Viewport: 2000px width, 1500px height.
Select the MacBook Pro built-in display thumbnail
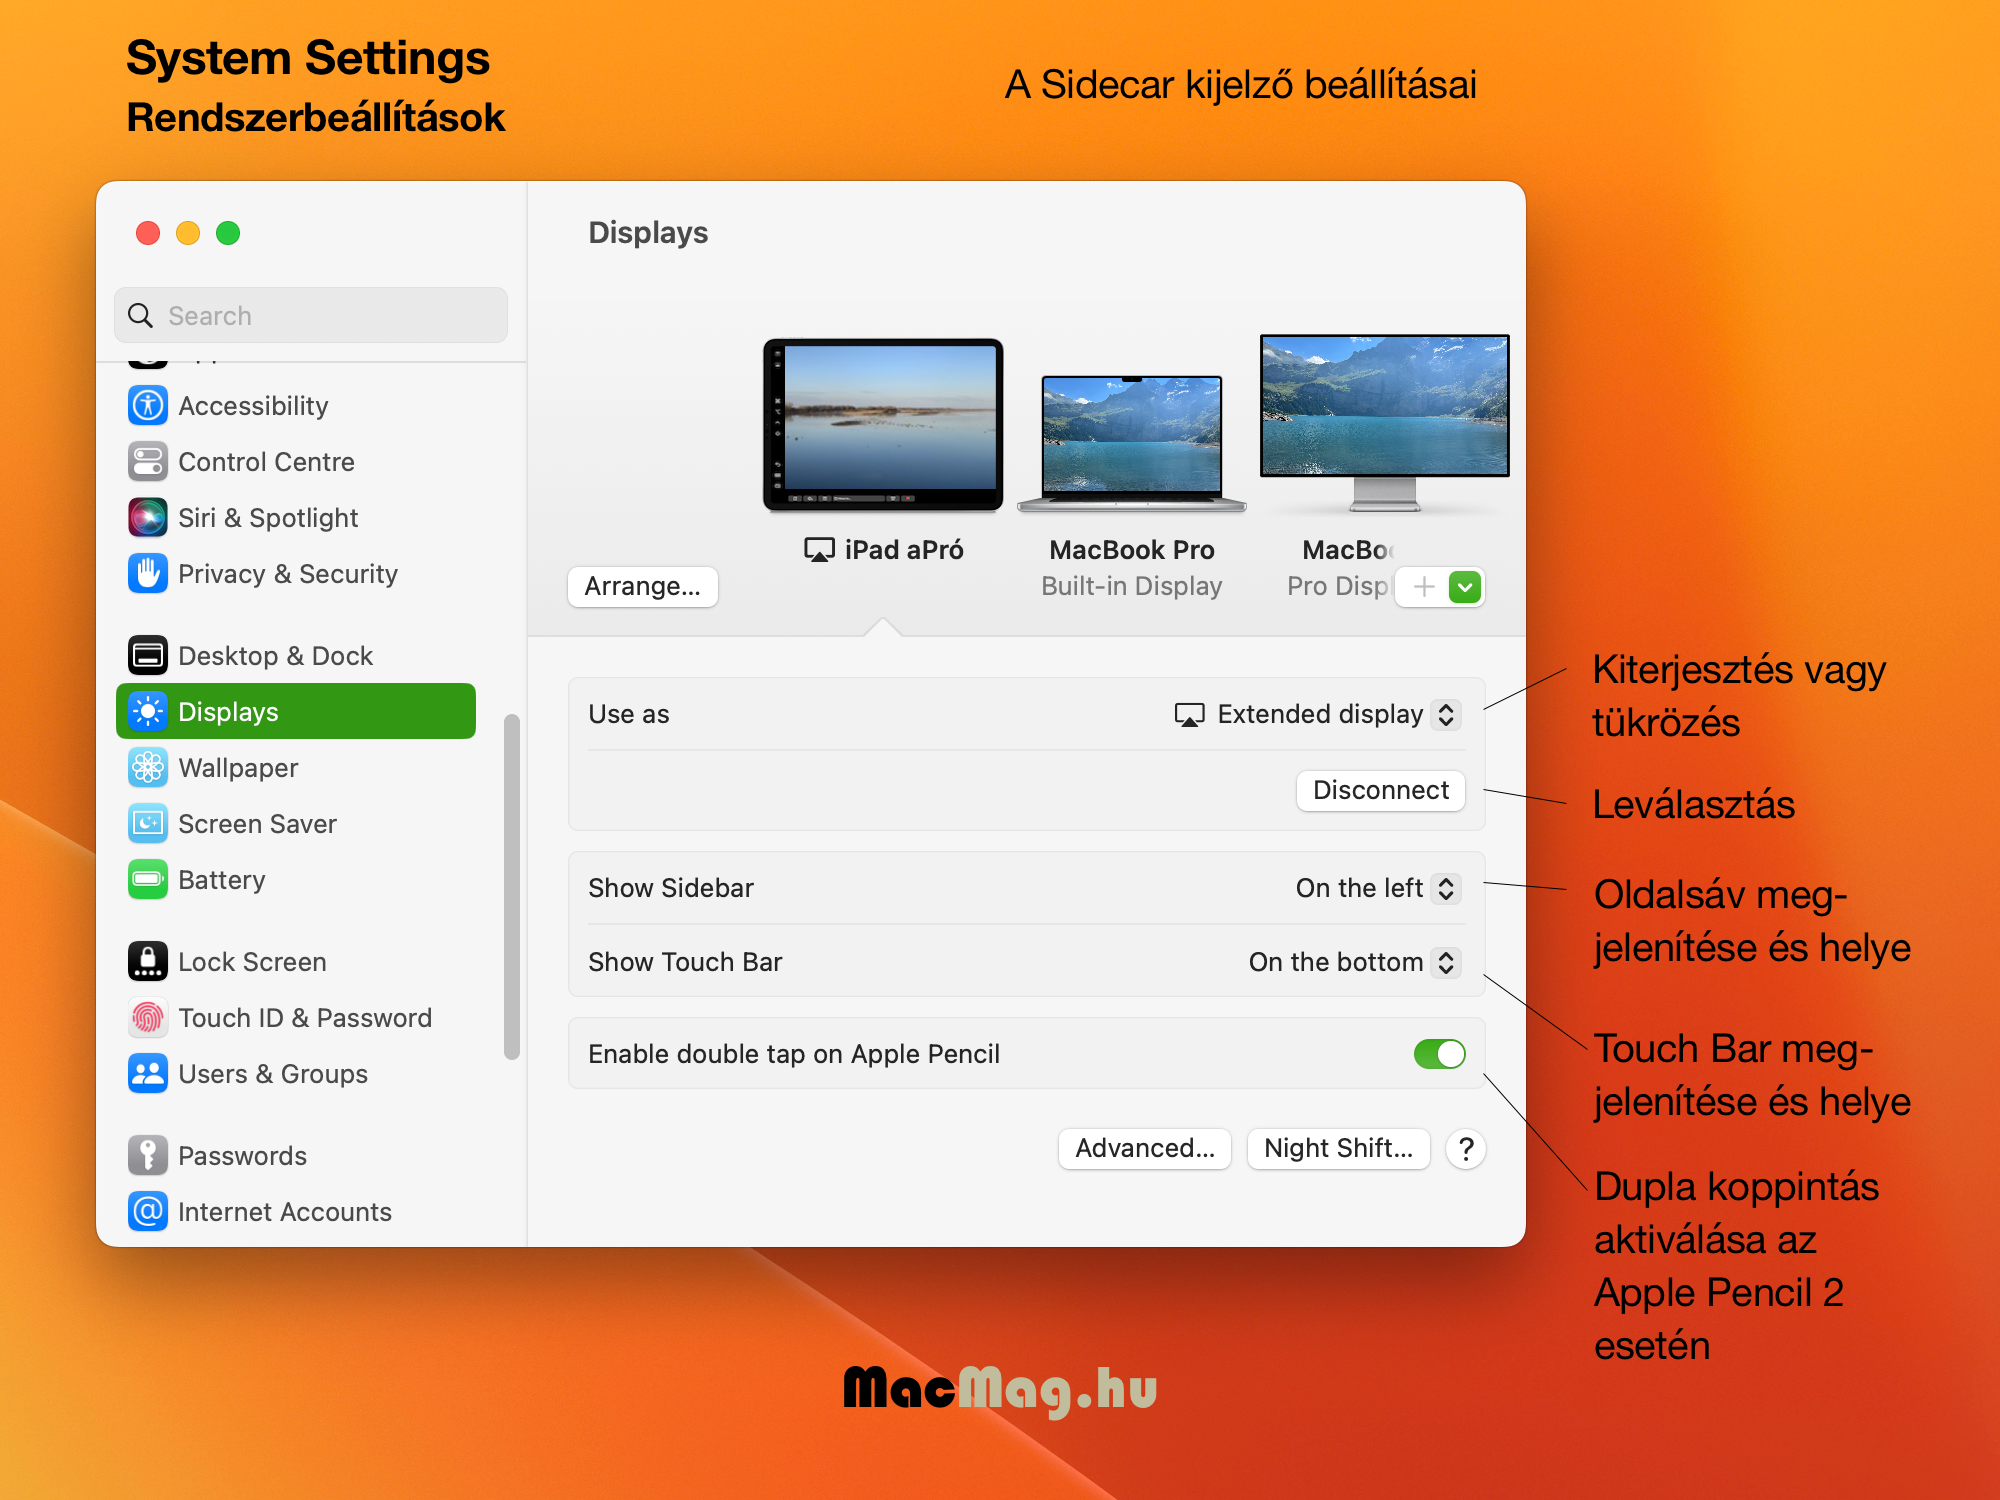pyautogui.click(x=1132, y=443)
